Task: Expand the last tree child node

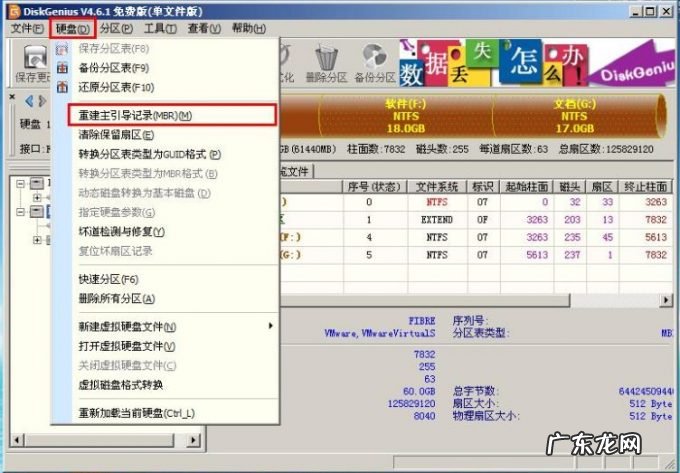Action: point(37,240)
